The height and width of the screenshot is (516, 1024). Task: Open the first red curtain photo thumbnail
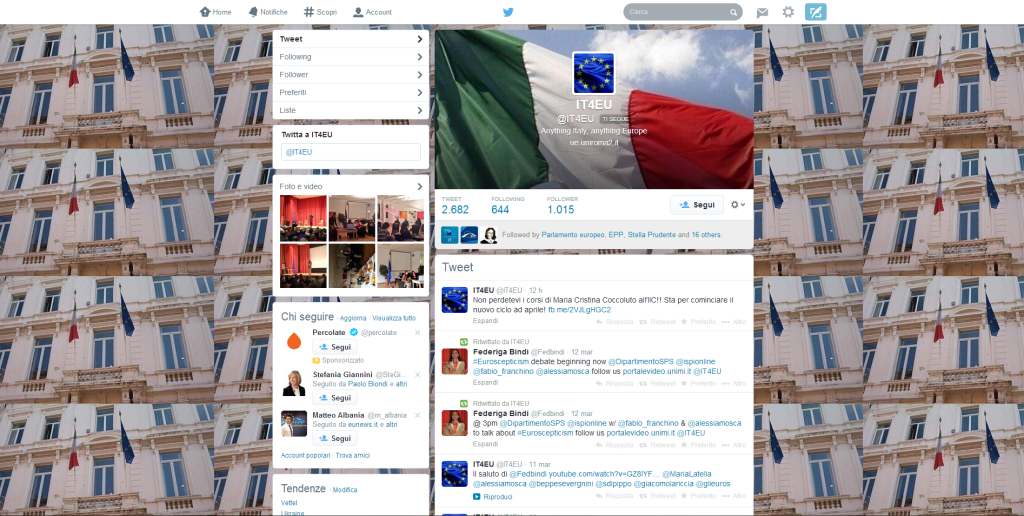pos(303,218)
